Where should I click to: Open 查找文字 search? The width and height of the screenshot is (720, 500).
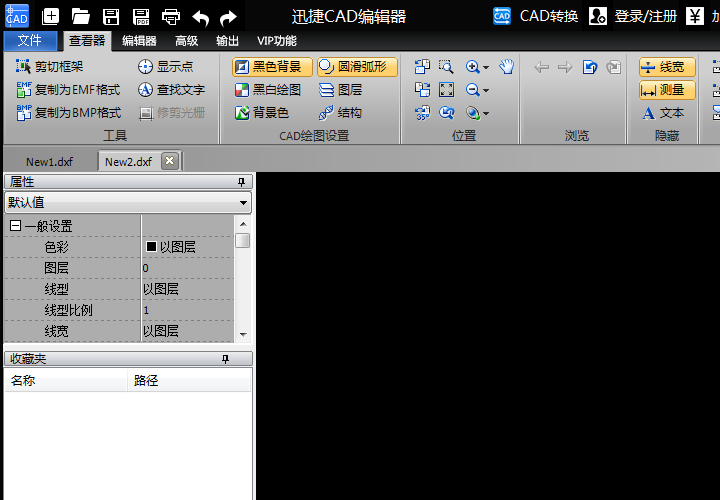[171, 90]
